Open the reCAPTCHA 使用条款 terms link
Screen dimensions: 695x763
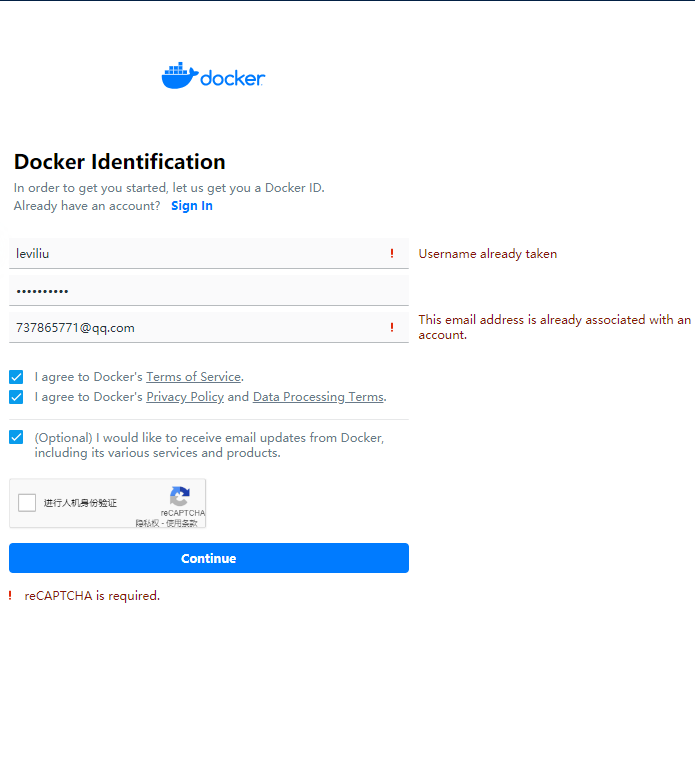pyautogui.click(x=182, y=523)
